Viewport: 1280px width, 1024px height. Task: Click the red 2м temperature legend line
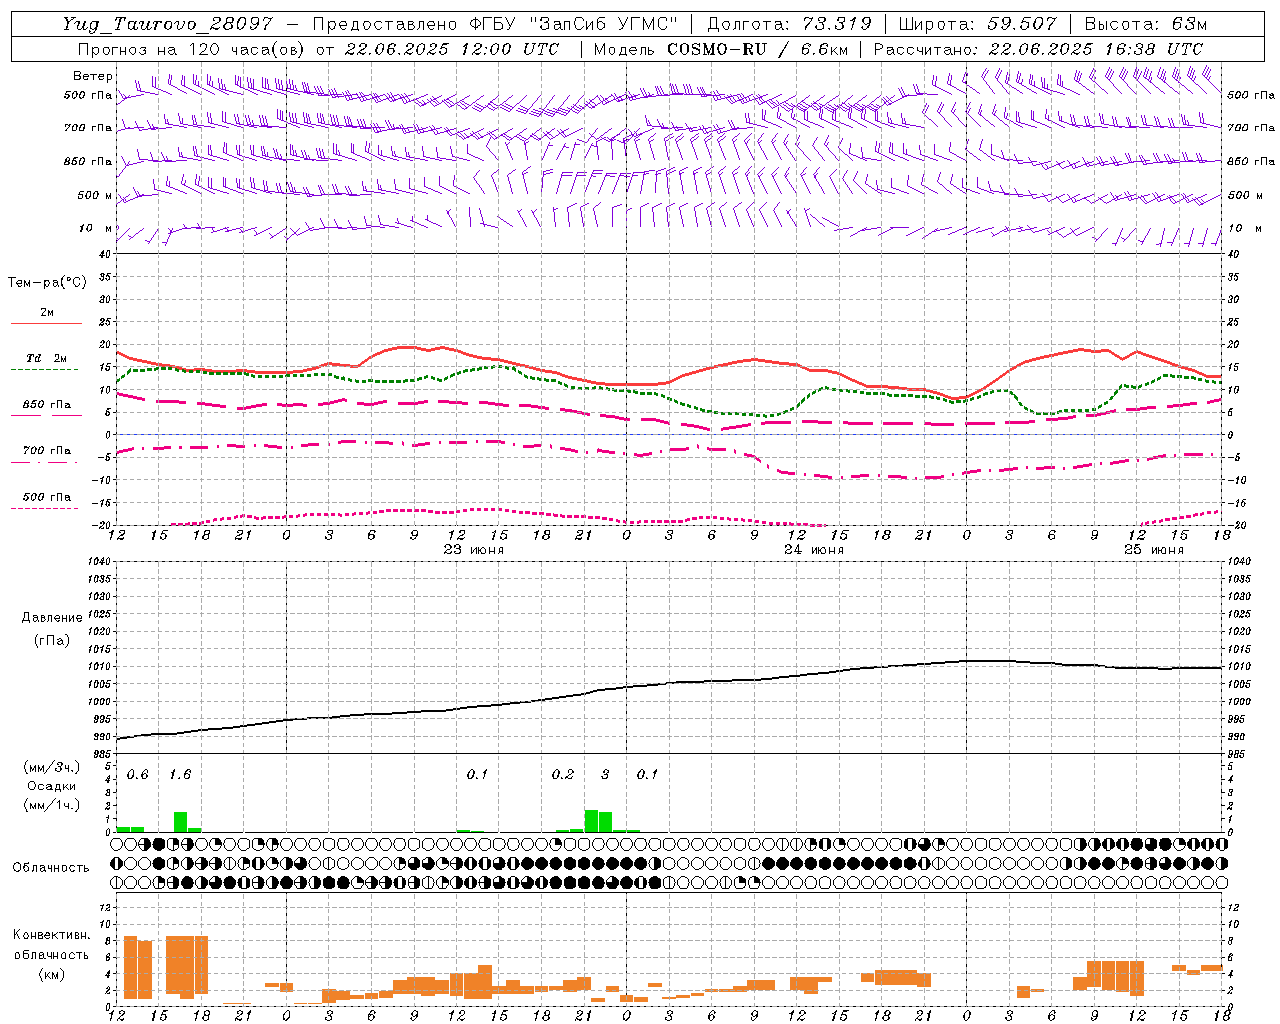pos(46,323)
